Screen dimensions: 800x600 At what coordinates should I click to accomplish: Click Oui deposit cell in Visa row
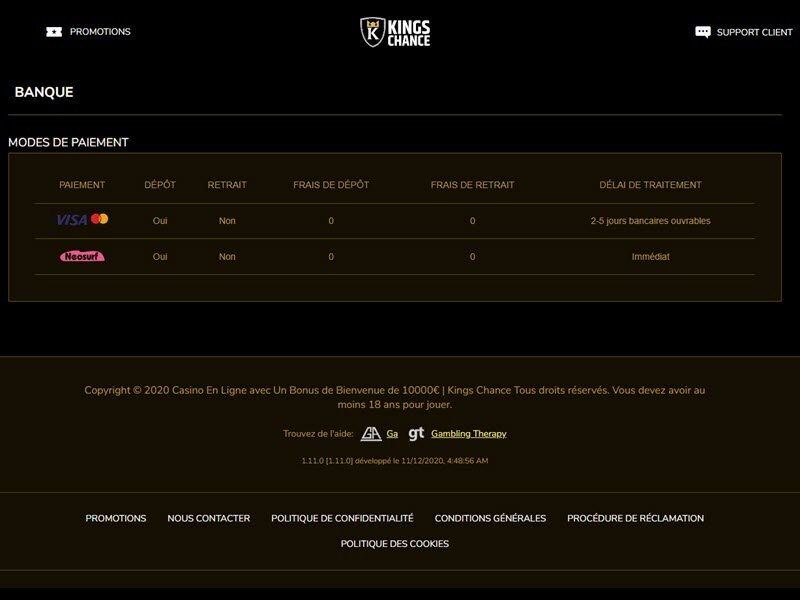[x=160, y=221]
